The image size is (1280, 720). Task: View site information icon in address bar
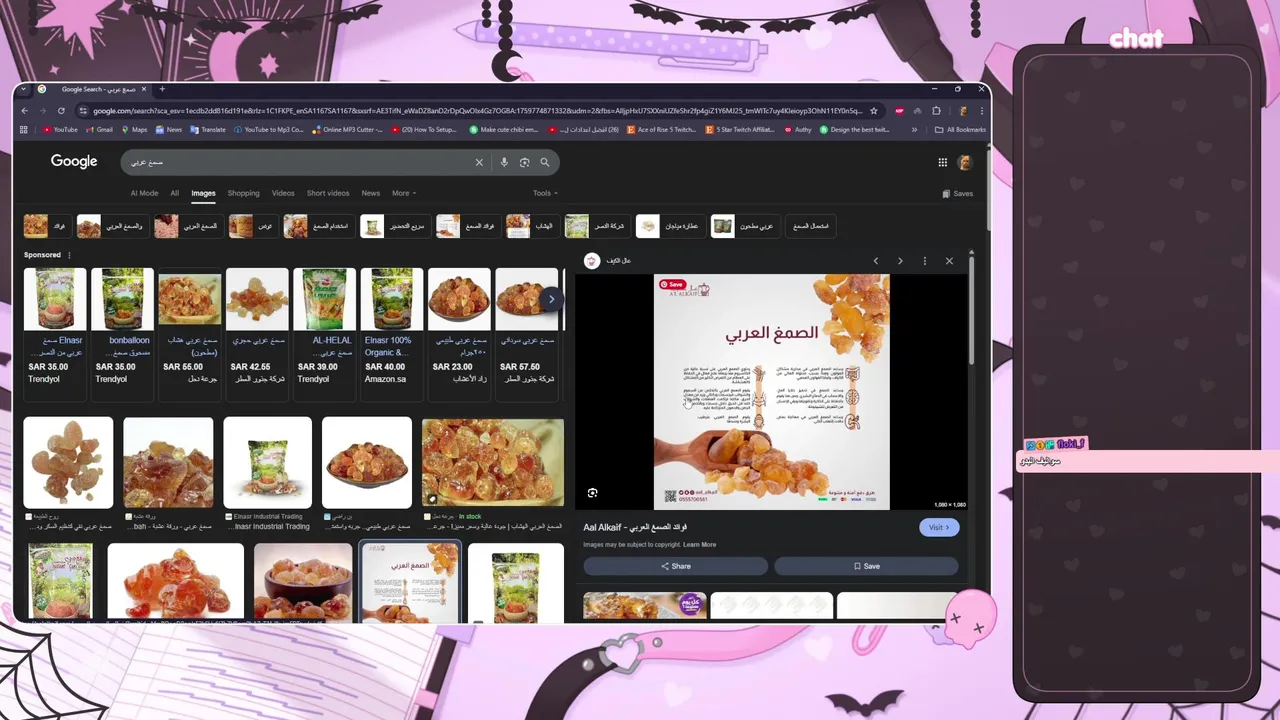pos(83,111)
